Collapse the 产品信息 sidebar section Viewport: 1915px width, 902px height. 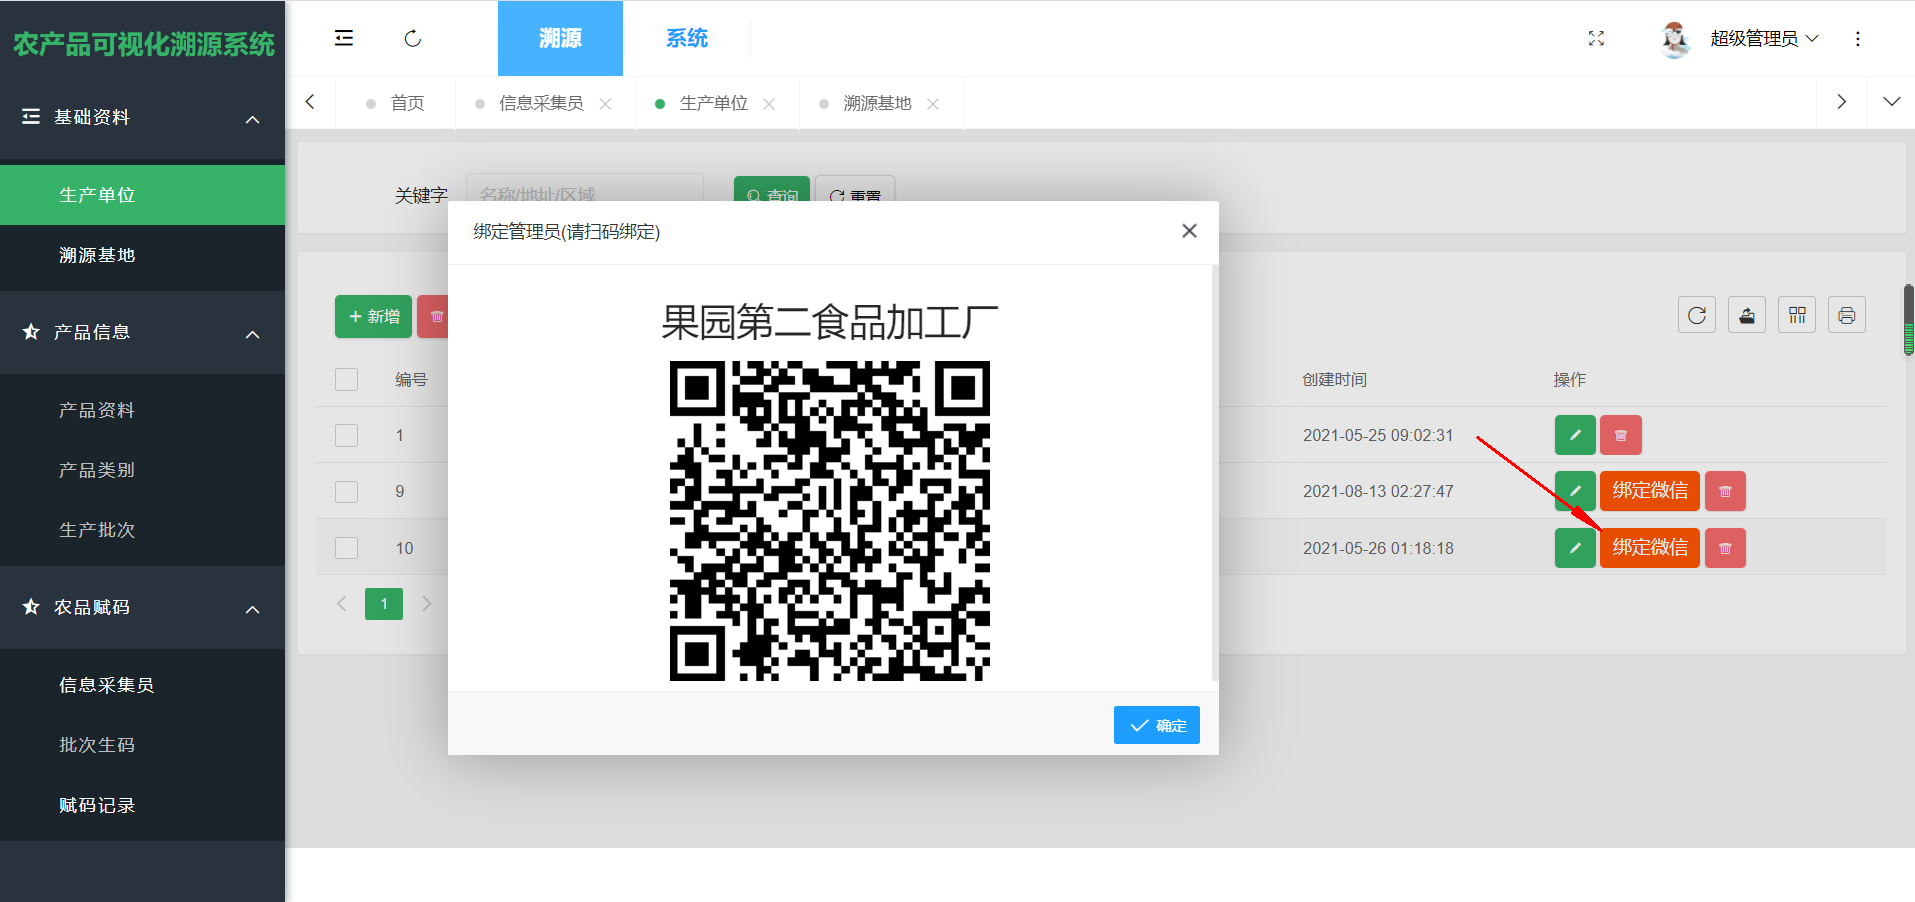pos(142,333)
